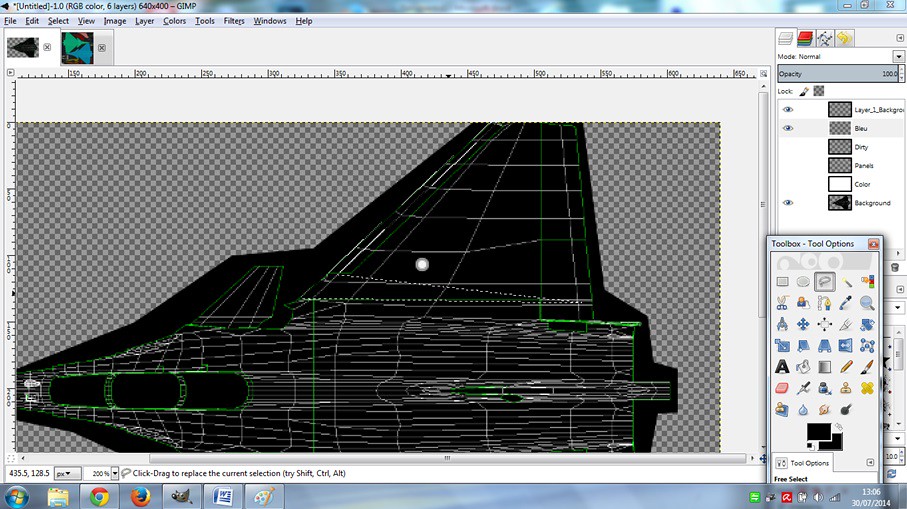Open the Layers dock tab configuration menu
907x509 pixels.
pyautogui.click(x=899, y=38)
